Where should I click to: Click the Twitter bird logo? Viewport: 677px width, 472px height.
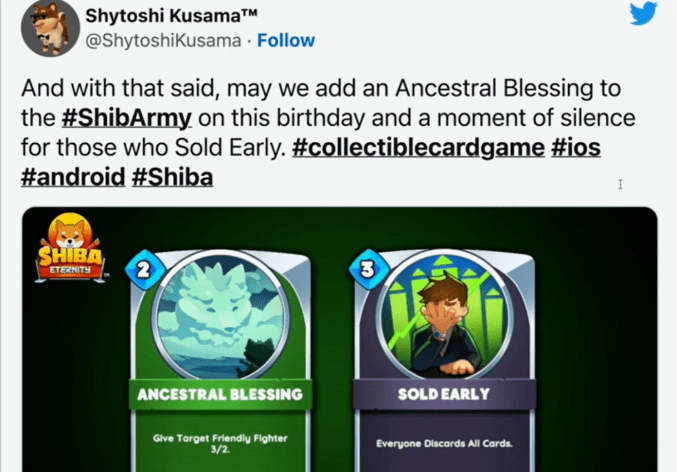(643, 15)
